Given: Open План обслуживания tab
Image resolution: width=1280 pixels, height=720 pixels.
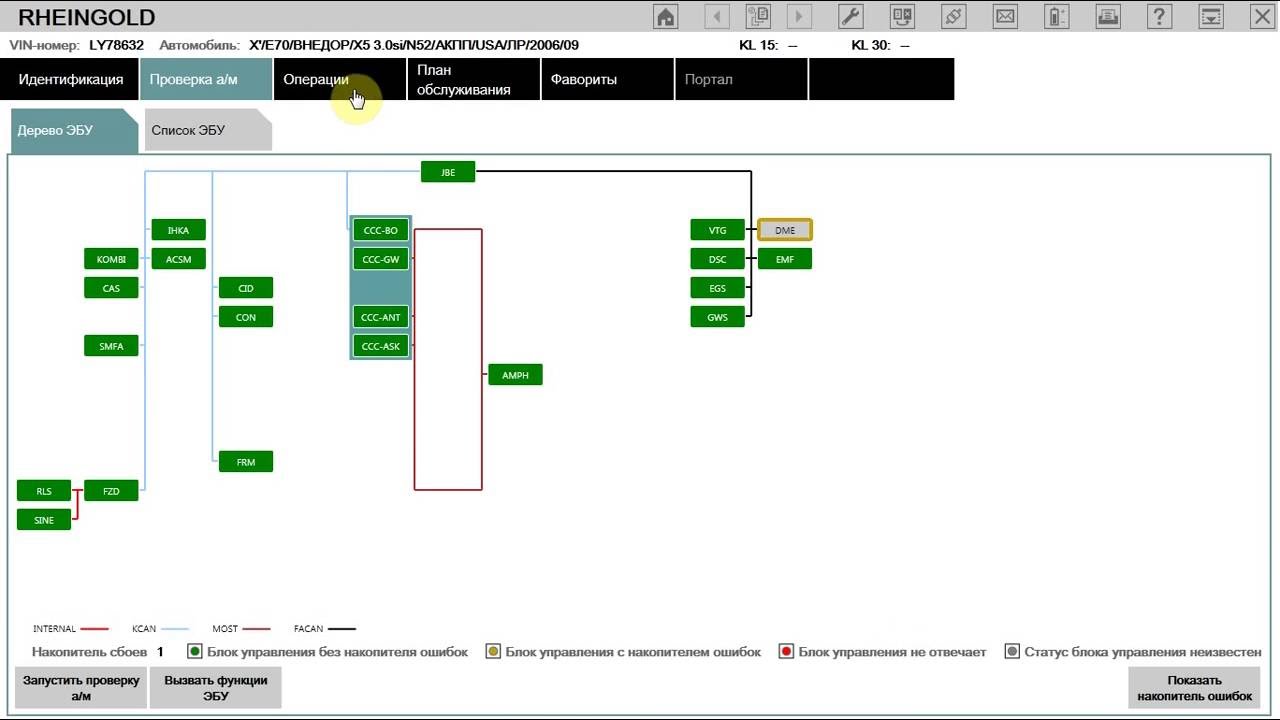Looking at the screenshot, I should [474, 79].
